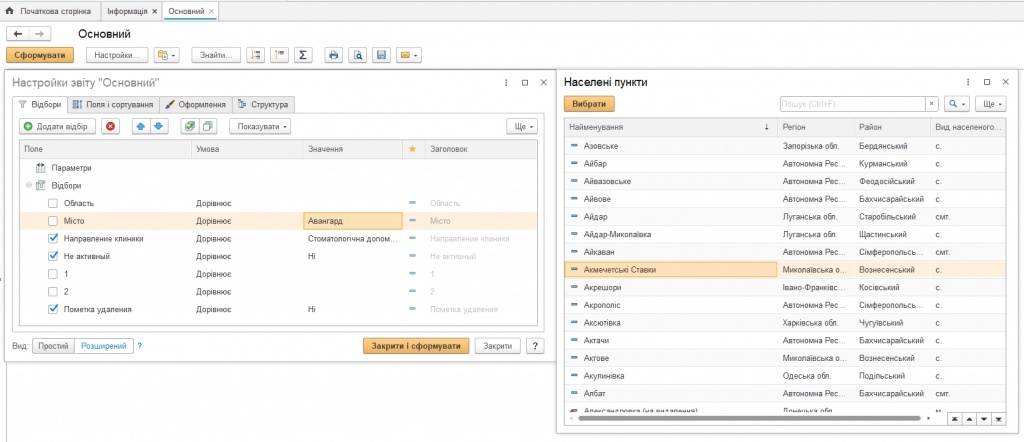1024x442 pixels.
Task: Expand the Ще menu in Населені пункти
Action: pyautogui.click(x=990, y=104)
